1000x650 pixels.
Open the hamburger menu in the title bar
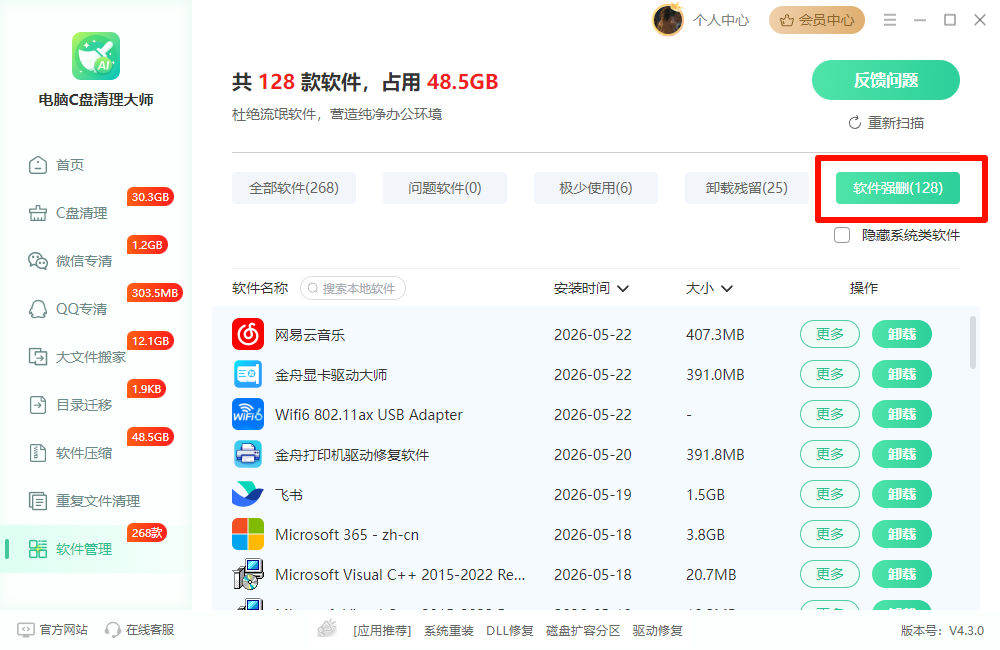coord(890,20)
